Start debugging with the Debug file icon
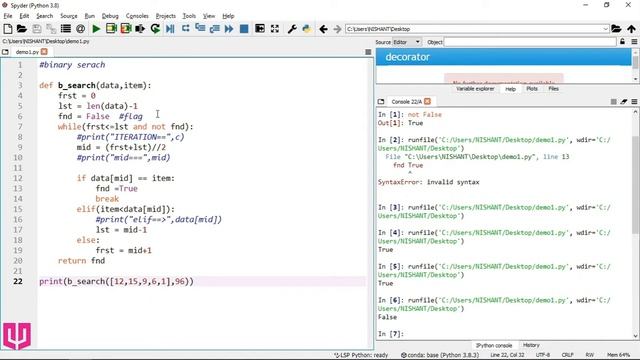 tap(170, 29)
